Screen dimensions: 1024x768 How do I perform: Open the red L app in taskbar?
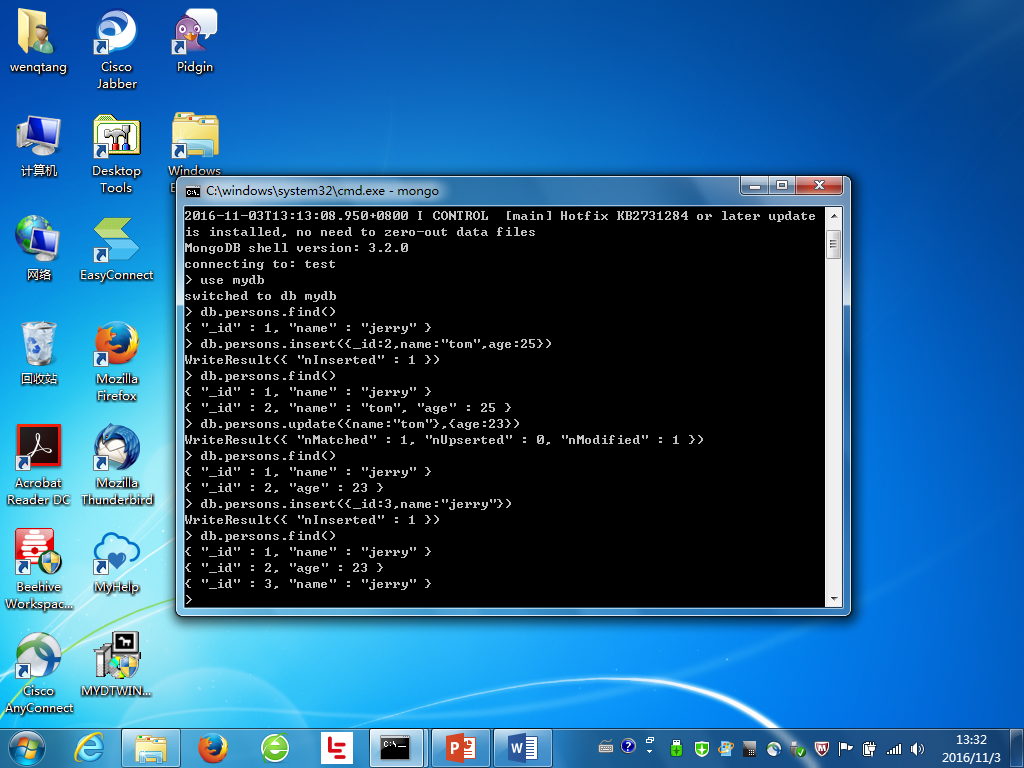click(337, 748)
